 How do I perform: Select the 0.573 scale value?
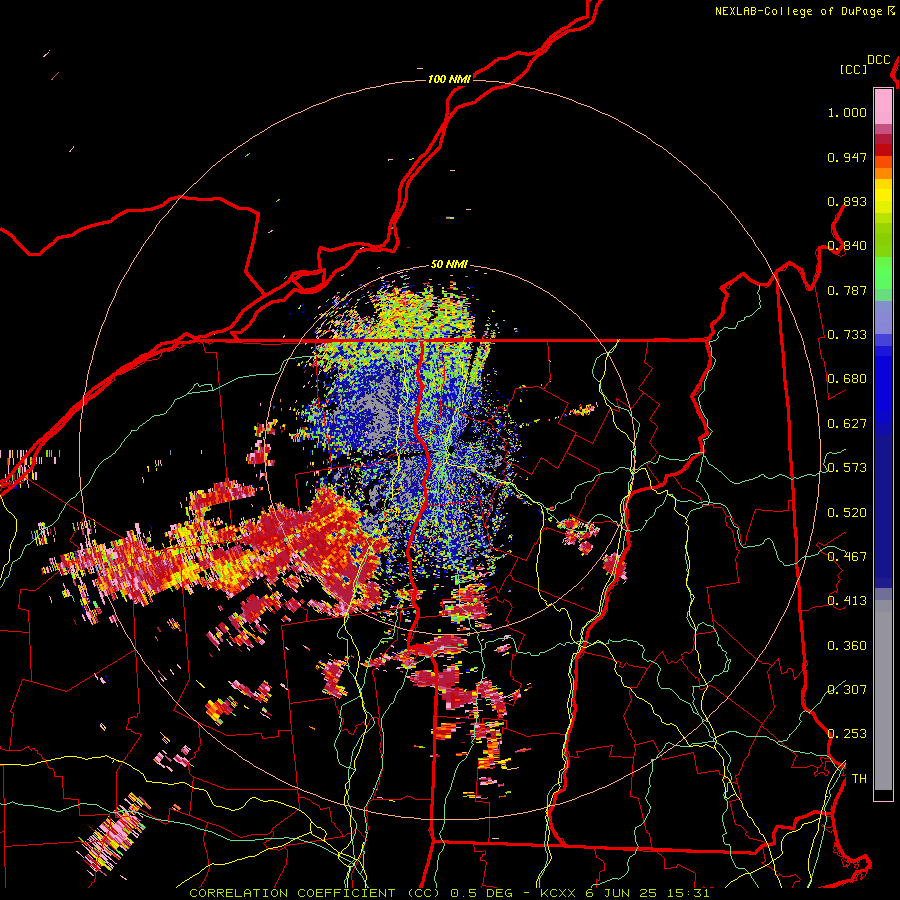[847, 467]
